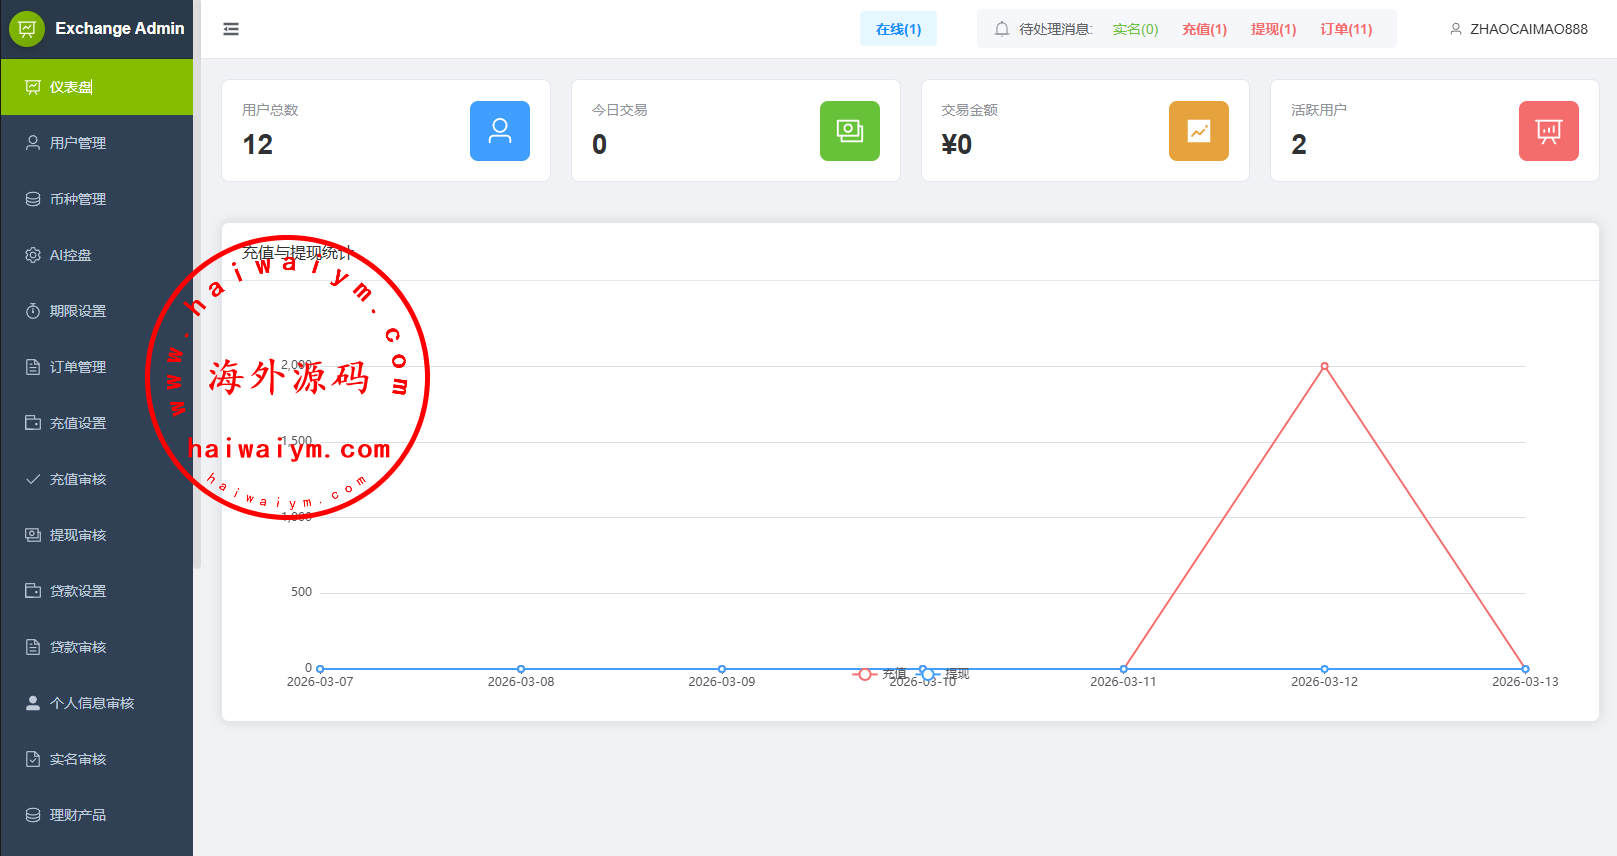The image size is (1617, 856).
Task: Open pending 提现(1) messages link
Action: click(x=1273, y=29)
